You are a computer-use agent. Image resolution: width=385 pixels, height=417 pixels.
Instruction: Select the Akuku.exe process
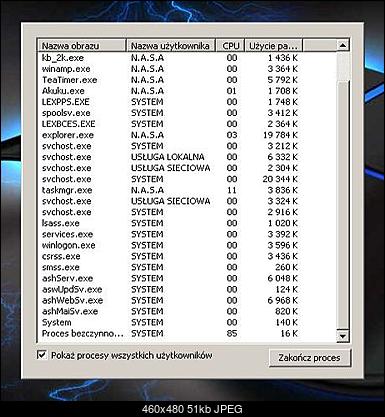pos(170,91)
